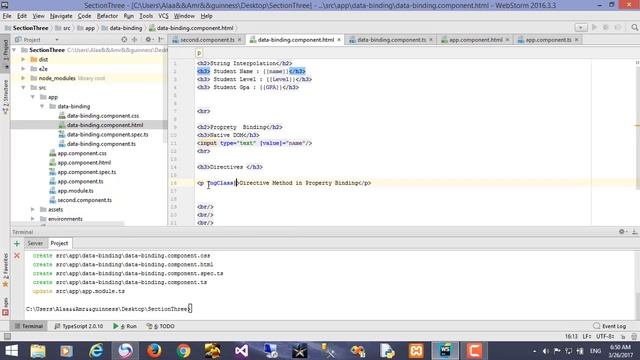Collapse the src folder

point(23,87)
